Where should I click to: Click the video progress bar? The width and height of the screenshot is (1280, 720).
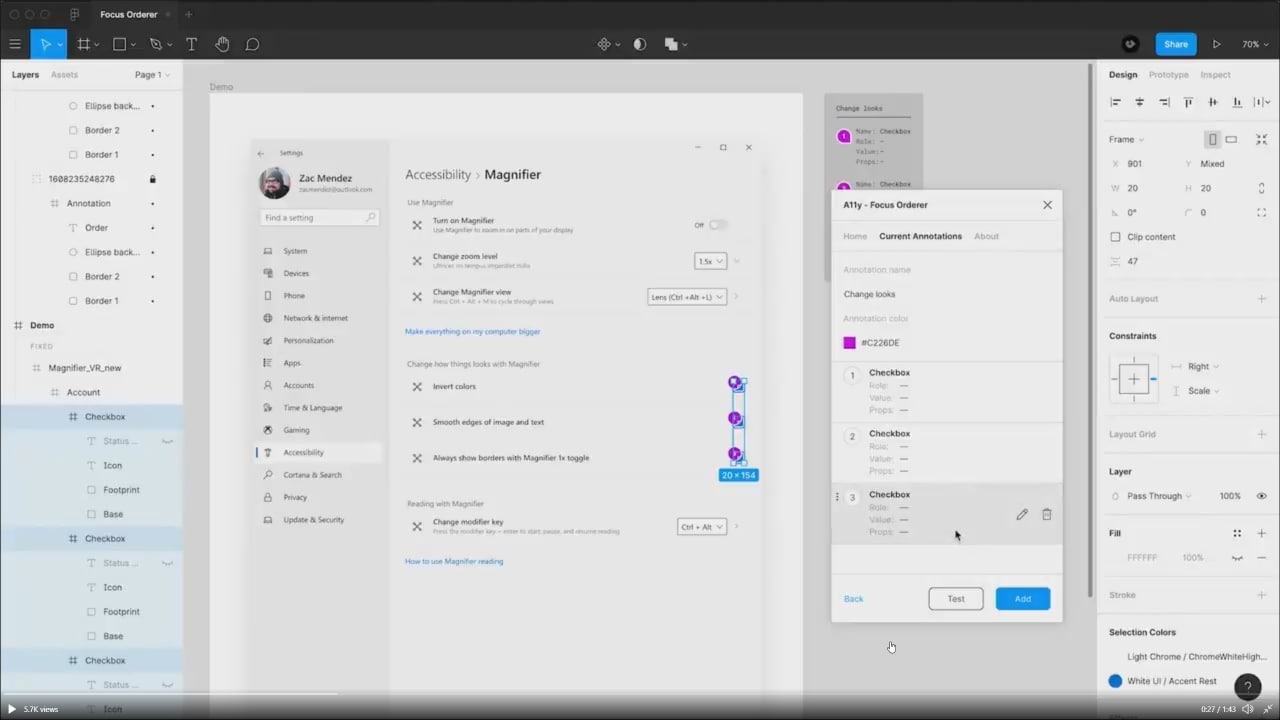[x=640, y=694]
